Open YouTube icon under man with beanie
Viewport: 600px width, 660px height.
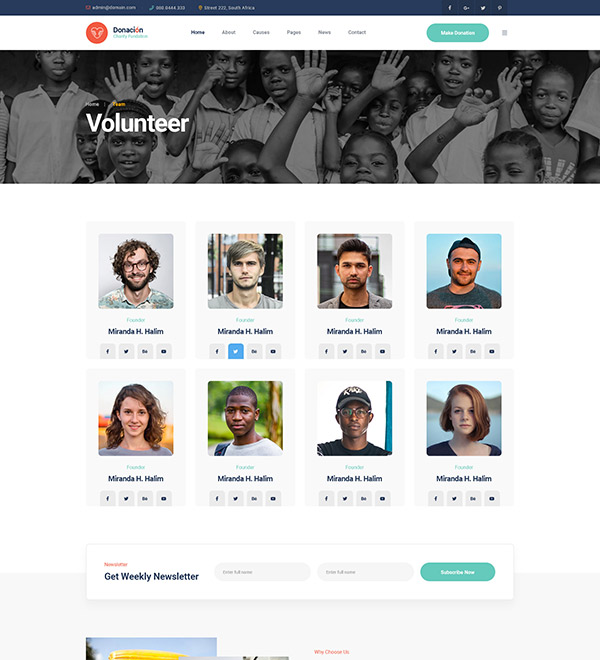(x=492, y=351)
